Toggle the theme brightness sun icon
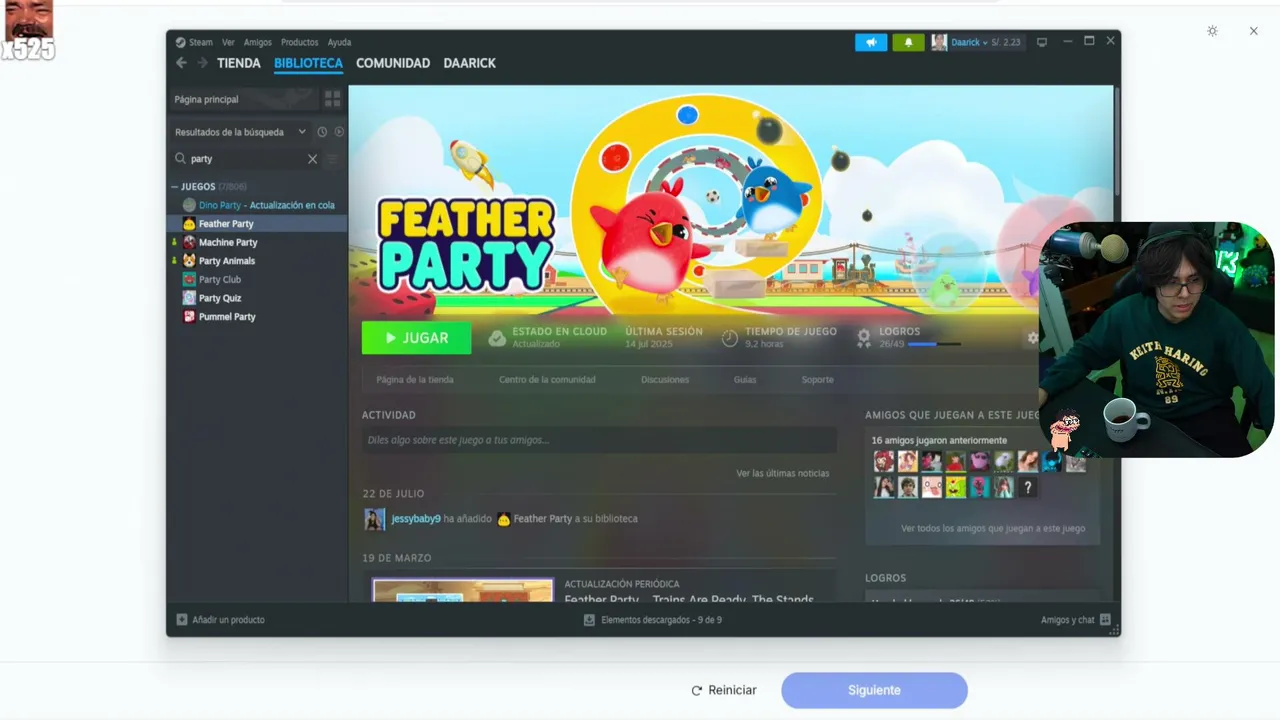1280x720 pixels. [x=1212, y=31]
